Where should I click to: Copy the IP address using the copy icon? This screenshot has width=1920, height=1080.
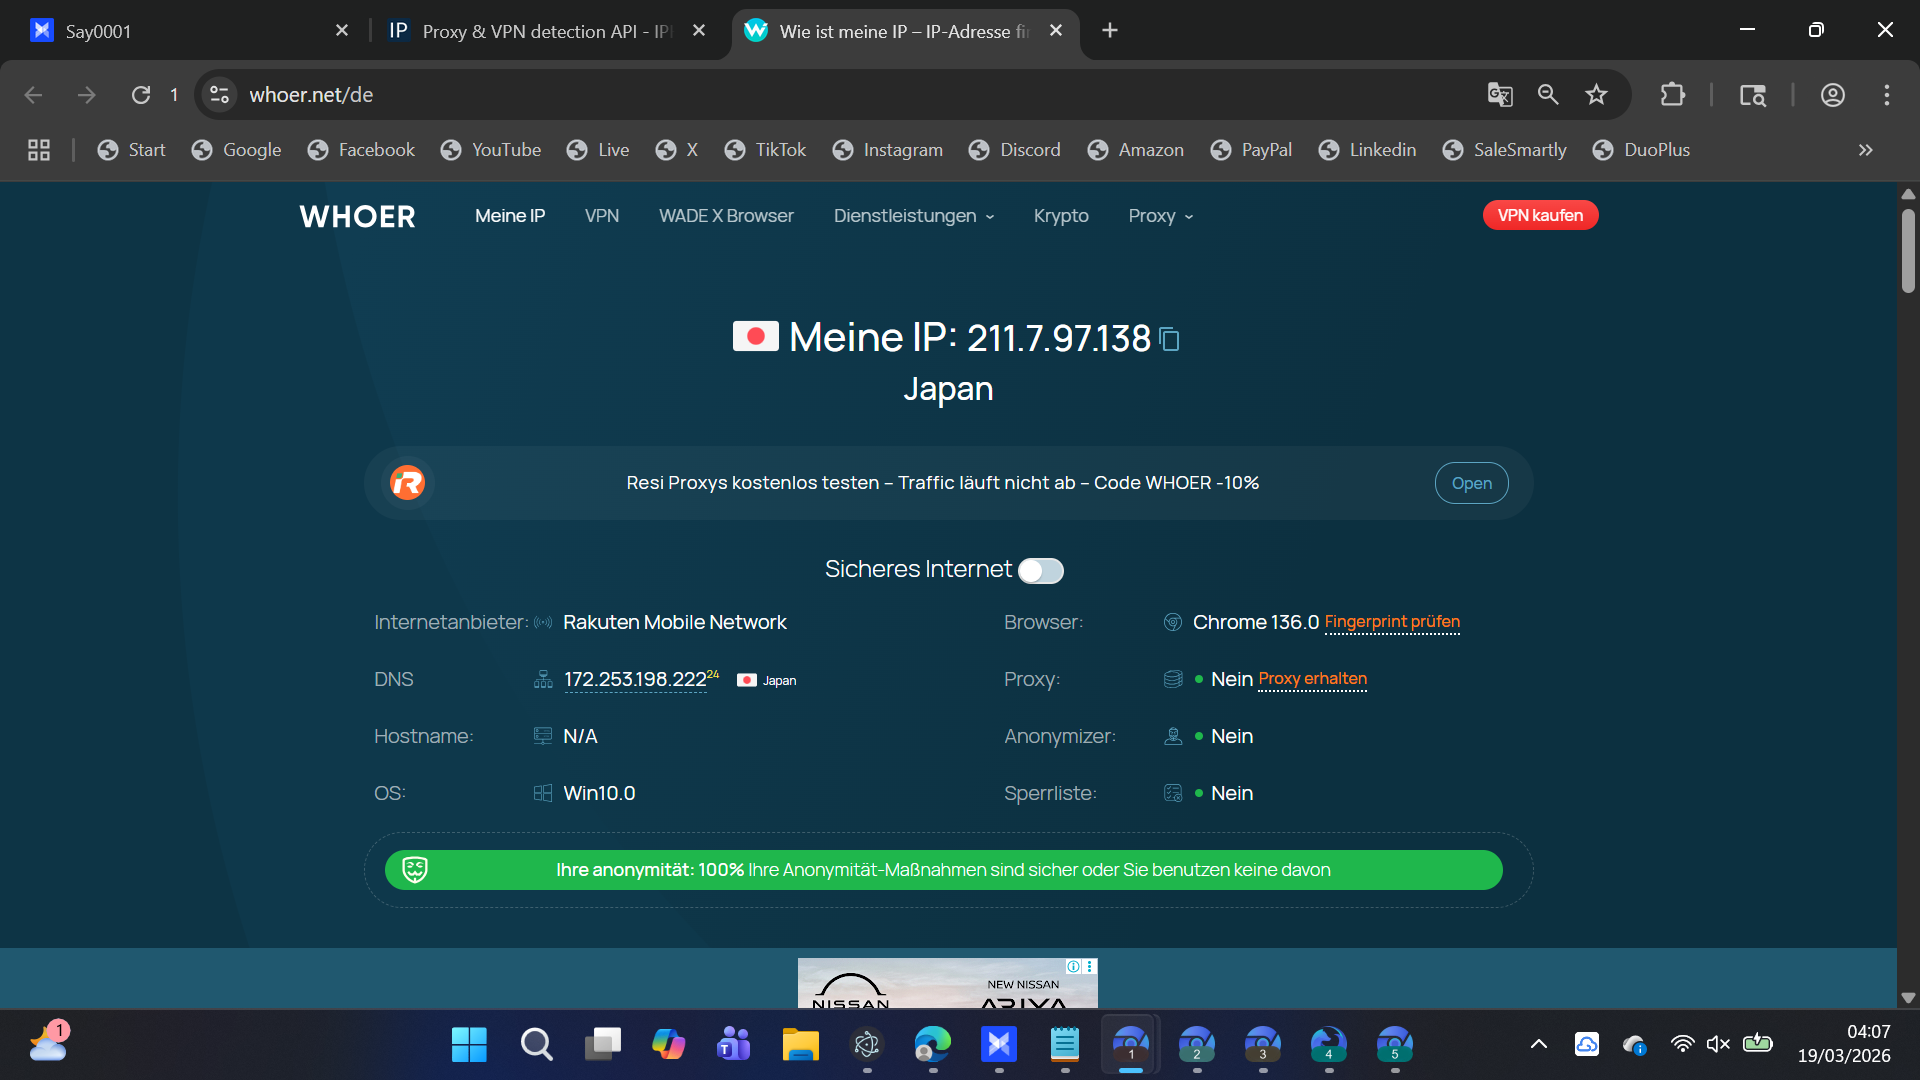(x=1169, y=340)
